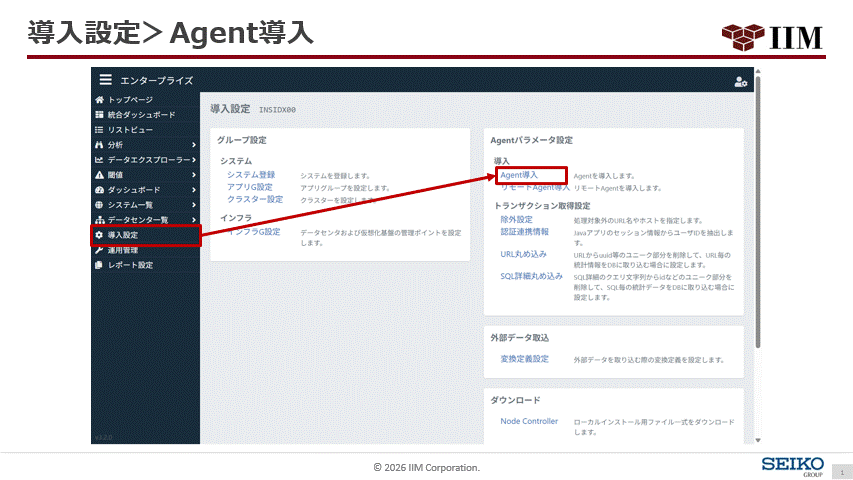The width and height of the screenshot is (853, 480).
Task: Open レポート設定 in the sidebar
Action: coord(130,265)
